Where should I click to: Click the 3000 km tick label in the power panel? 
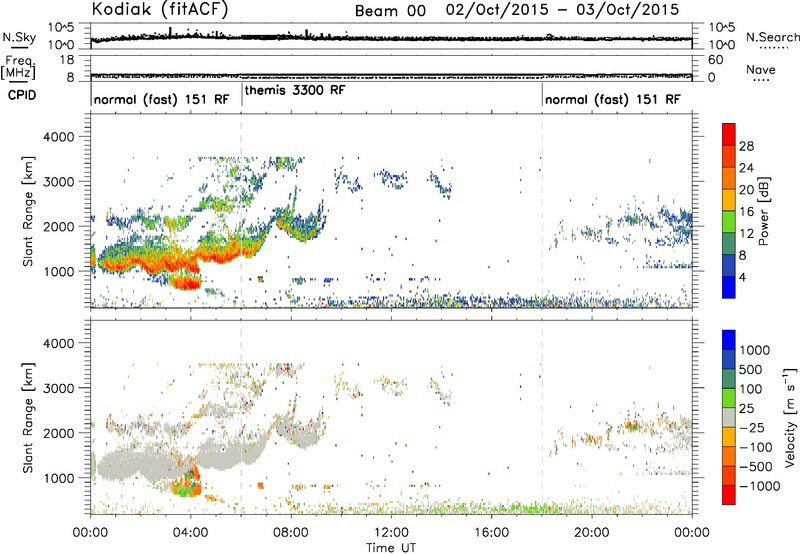pos(59,182)
